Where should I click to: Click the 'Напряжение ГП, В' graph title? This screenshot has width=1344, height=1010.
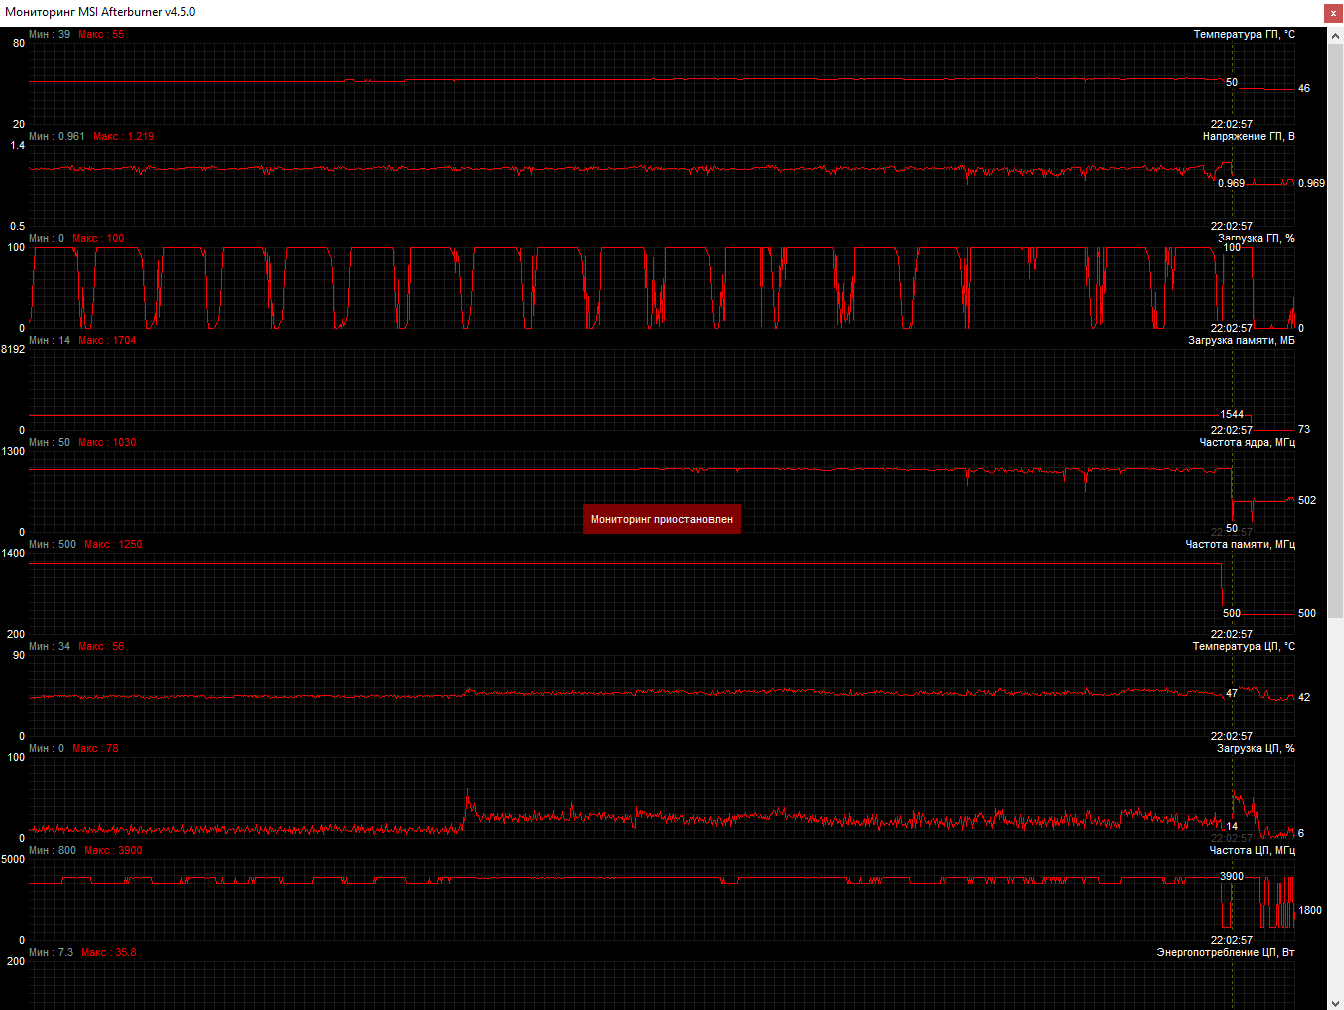click(x=1248, y=136)
